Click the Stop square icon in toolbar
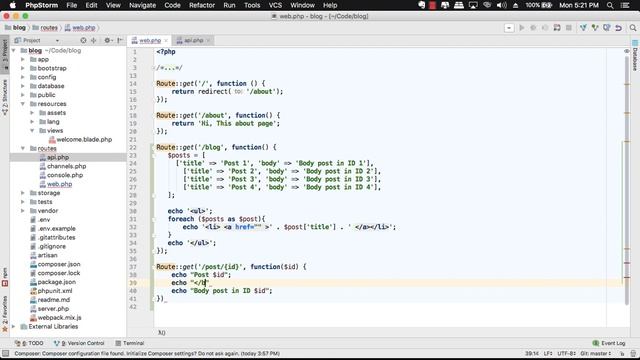This screenshot has width=640, height=360. pos(569,28)
